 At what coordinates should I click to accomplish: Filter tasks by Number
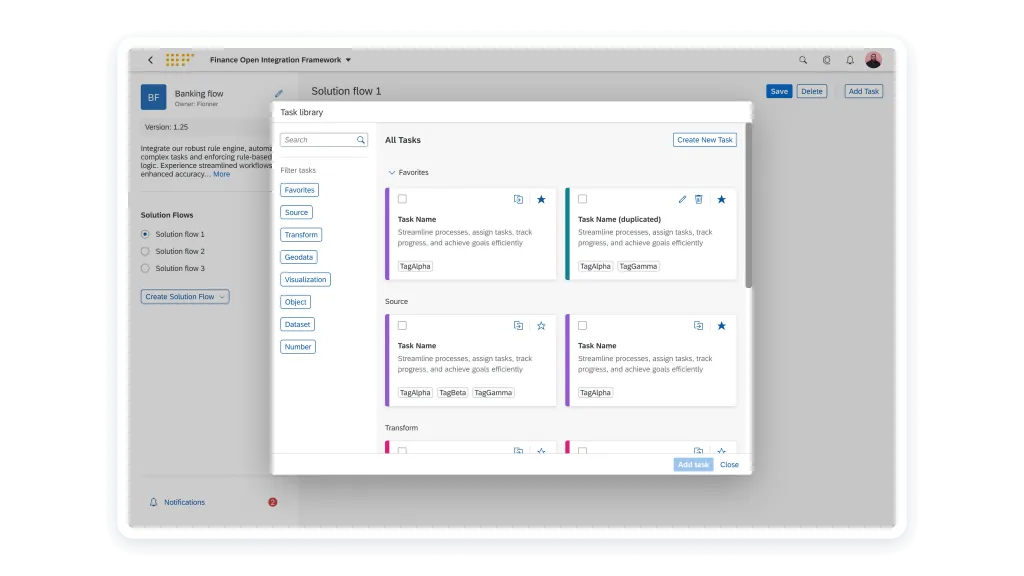(x=298, y=347)
